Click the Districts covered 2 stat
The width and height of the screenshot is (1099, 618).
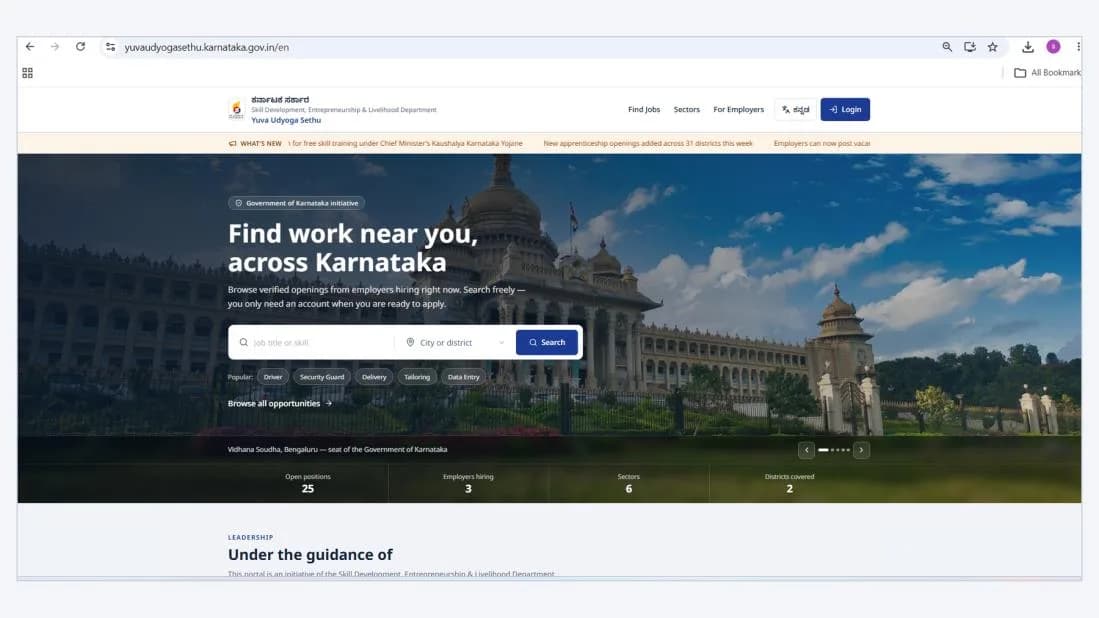pyautogui.click(x=789, y=483)
